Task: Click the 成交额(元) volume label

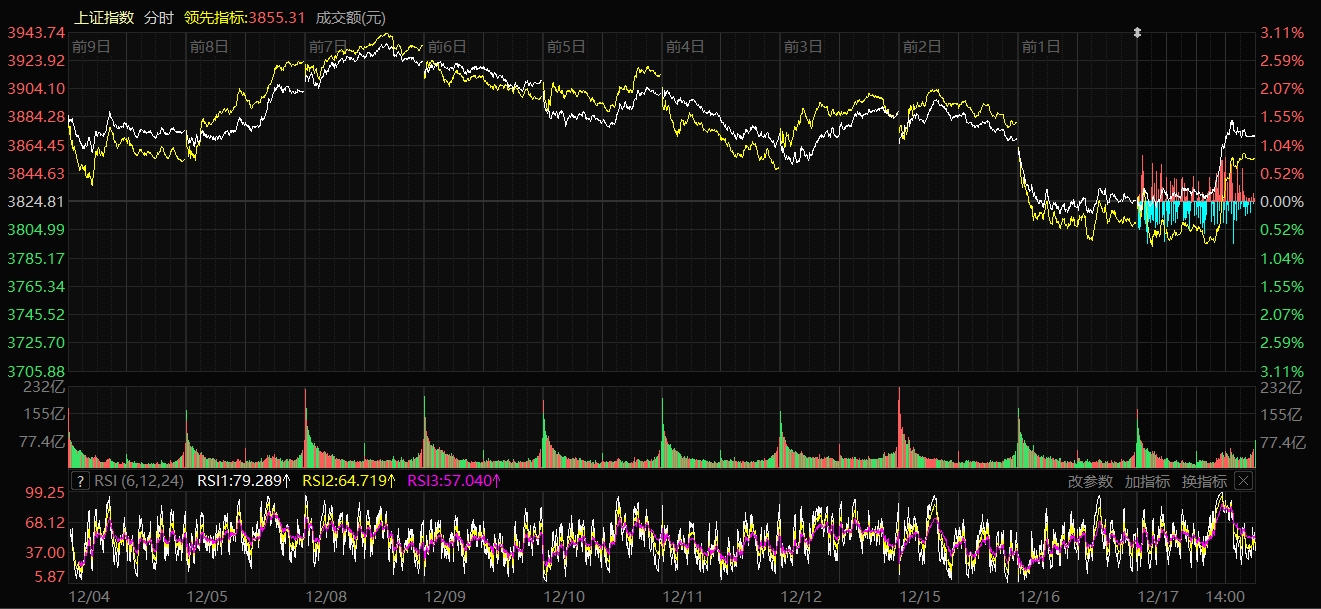Action: tap(350, 18)
